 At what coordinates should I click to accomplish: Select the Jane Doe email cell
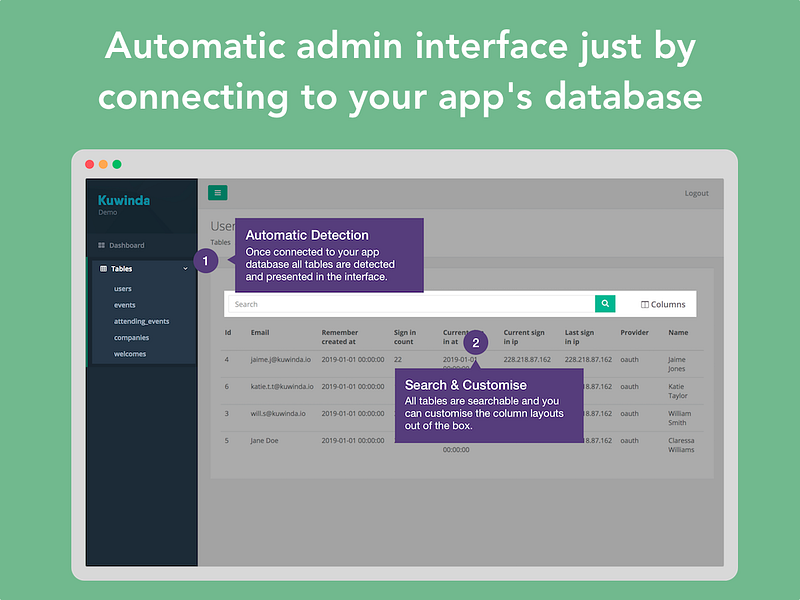[x=264, y=441]
